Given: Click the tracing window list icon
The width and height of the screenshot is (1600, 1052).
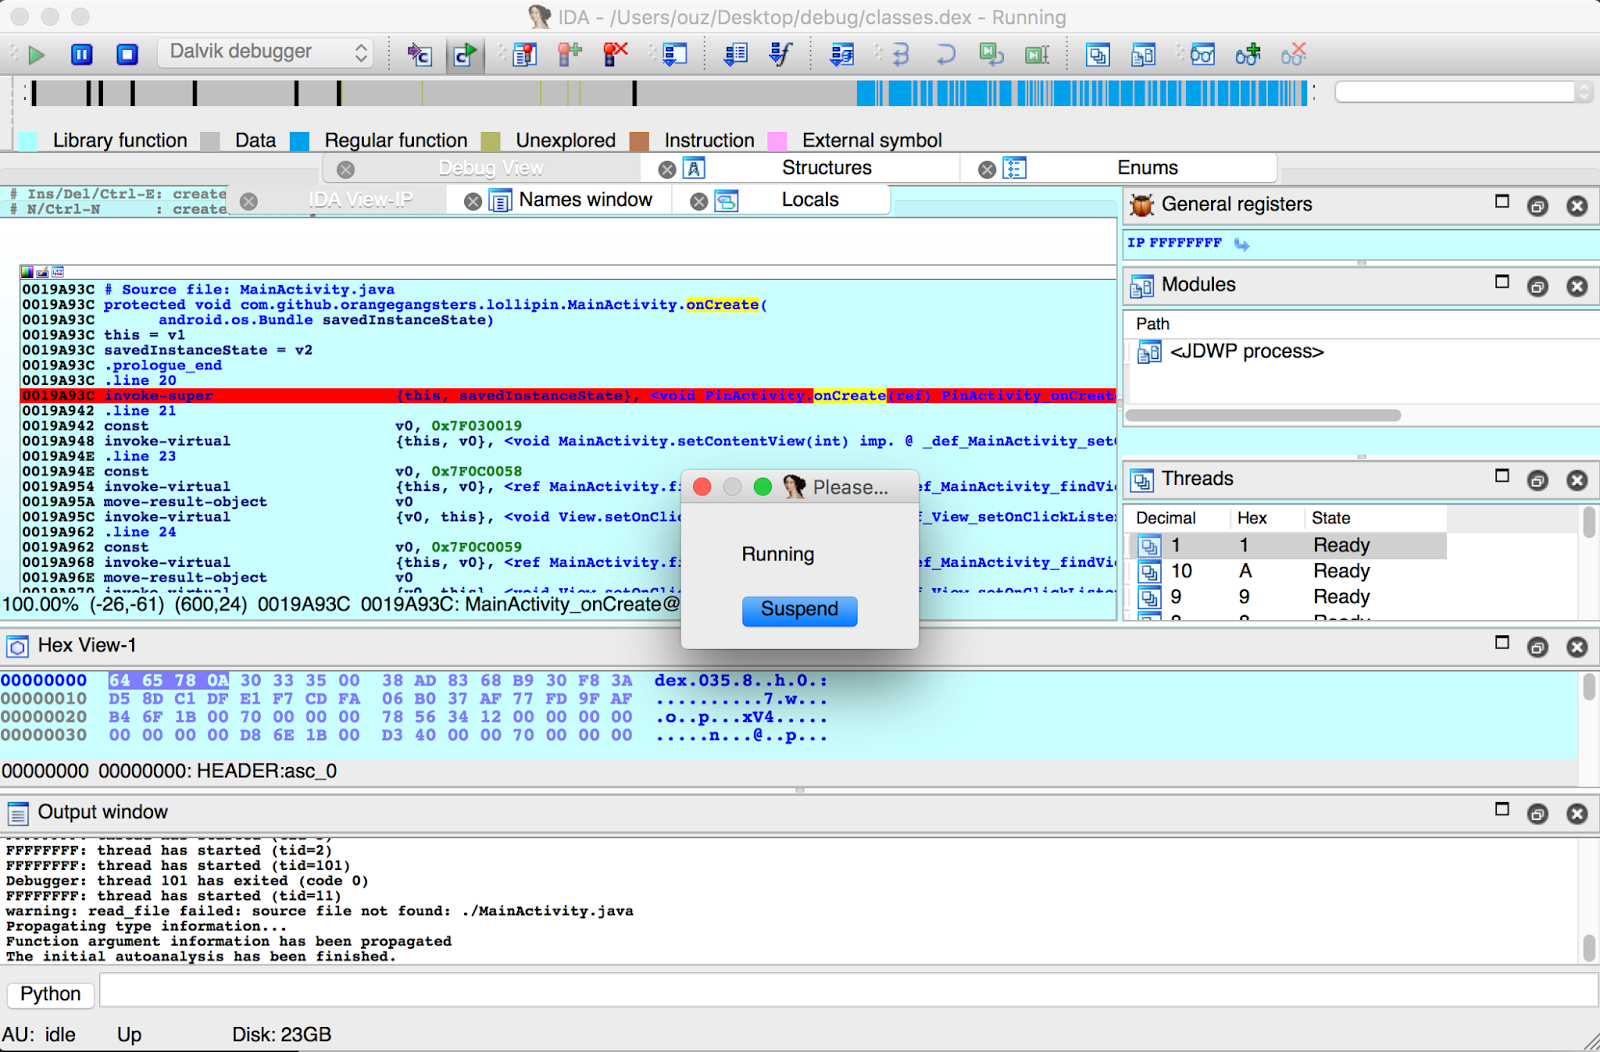Looking at the screenshot, I should 735,54.
